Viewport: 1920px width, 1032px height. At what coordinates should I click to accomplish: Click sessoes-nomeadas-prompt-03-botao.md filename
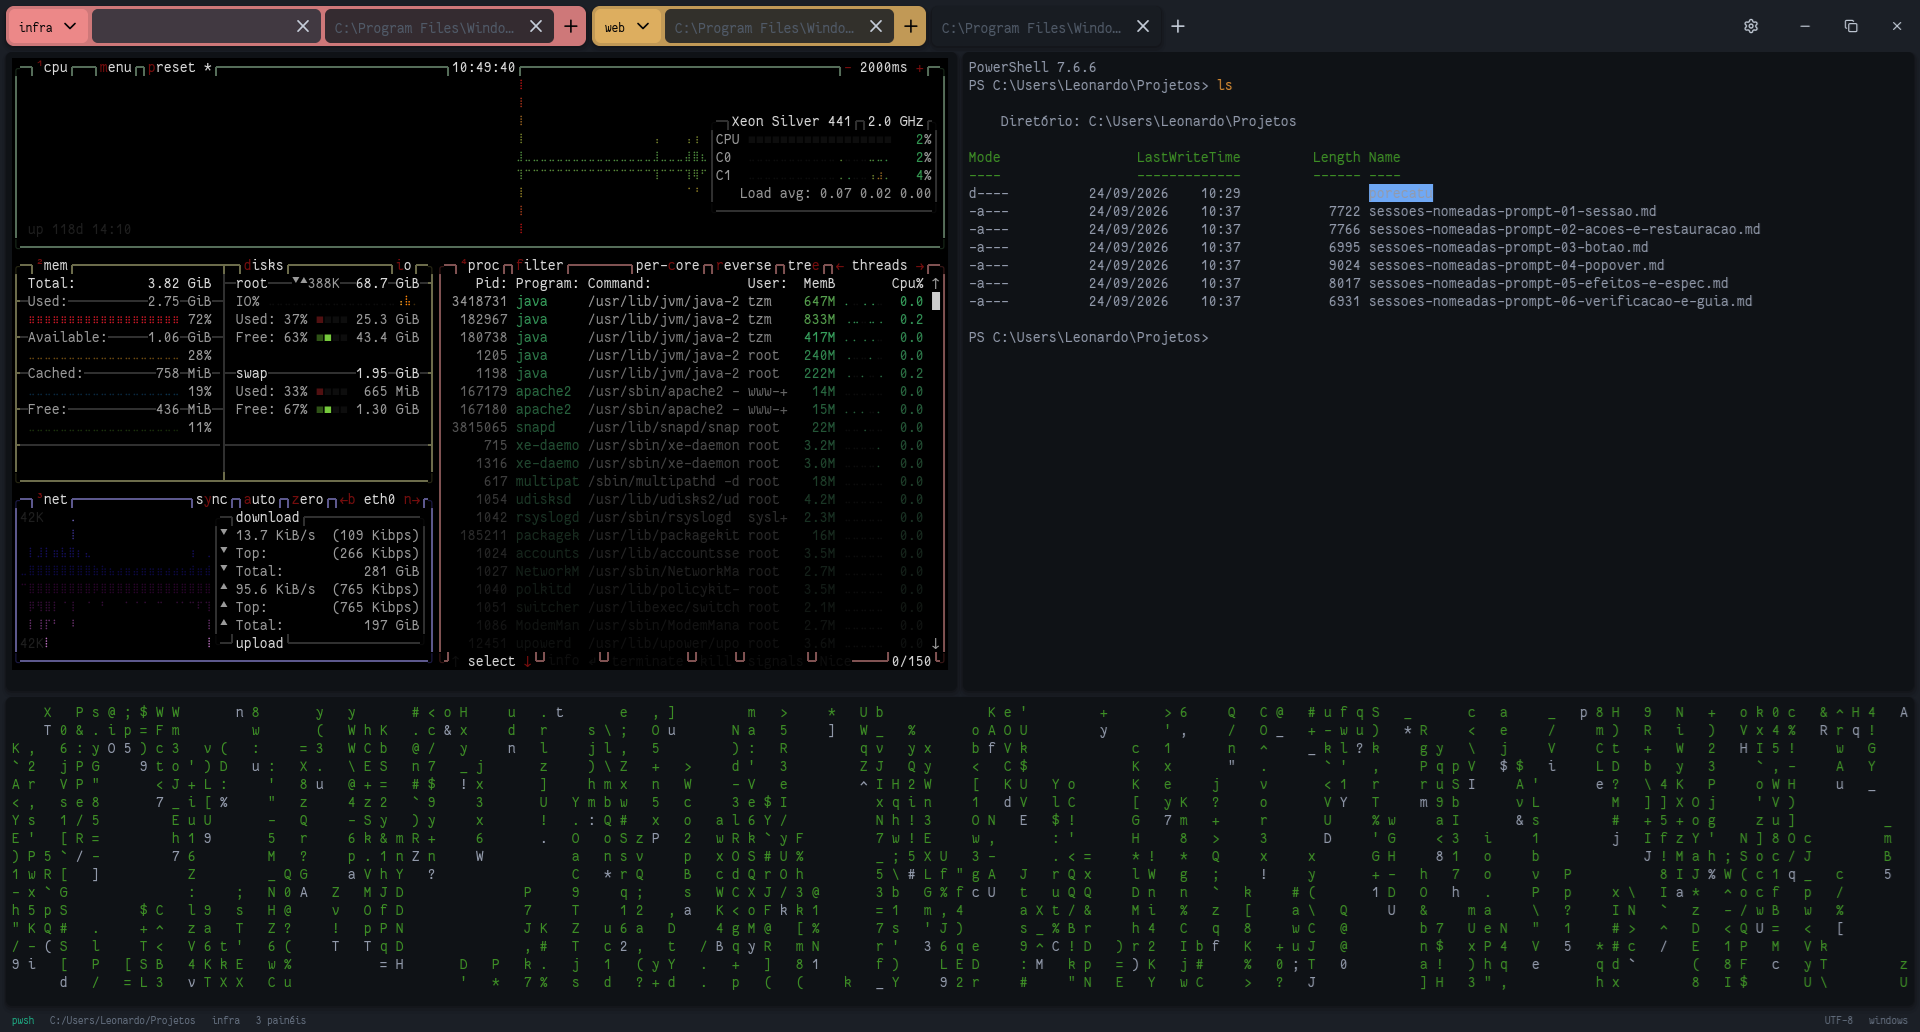click(x=1508, y=247)
